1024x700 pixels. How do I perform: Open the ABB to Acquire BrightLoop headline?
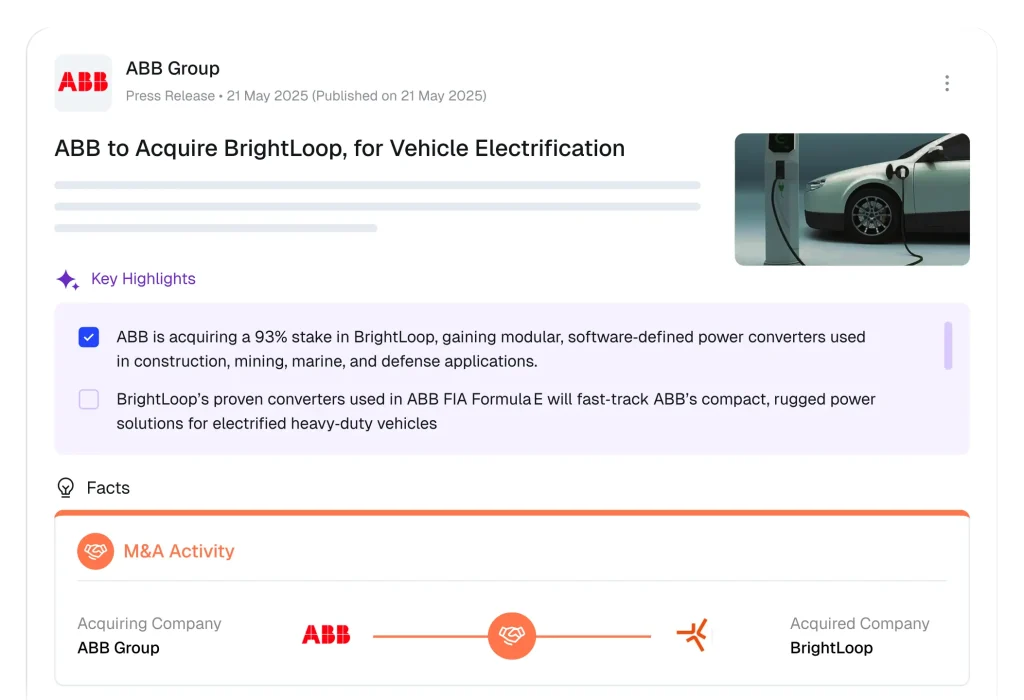(340, 149)
